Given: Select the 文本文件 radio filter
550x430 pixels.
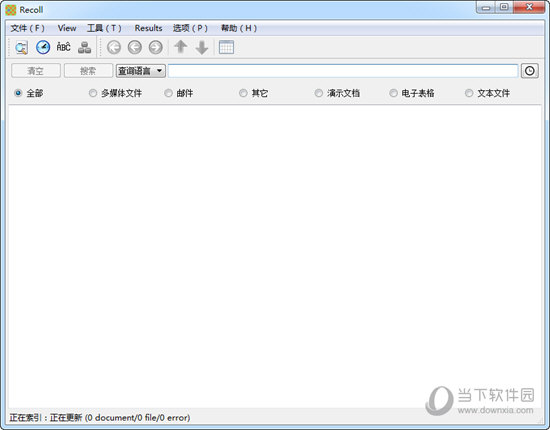Looking at the screenshot, I should (x=488, y=93).
